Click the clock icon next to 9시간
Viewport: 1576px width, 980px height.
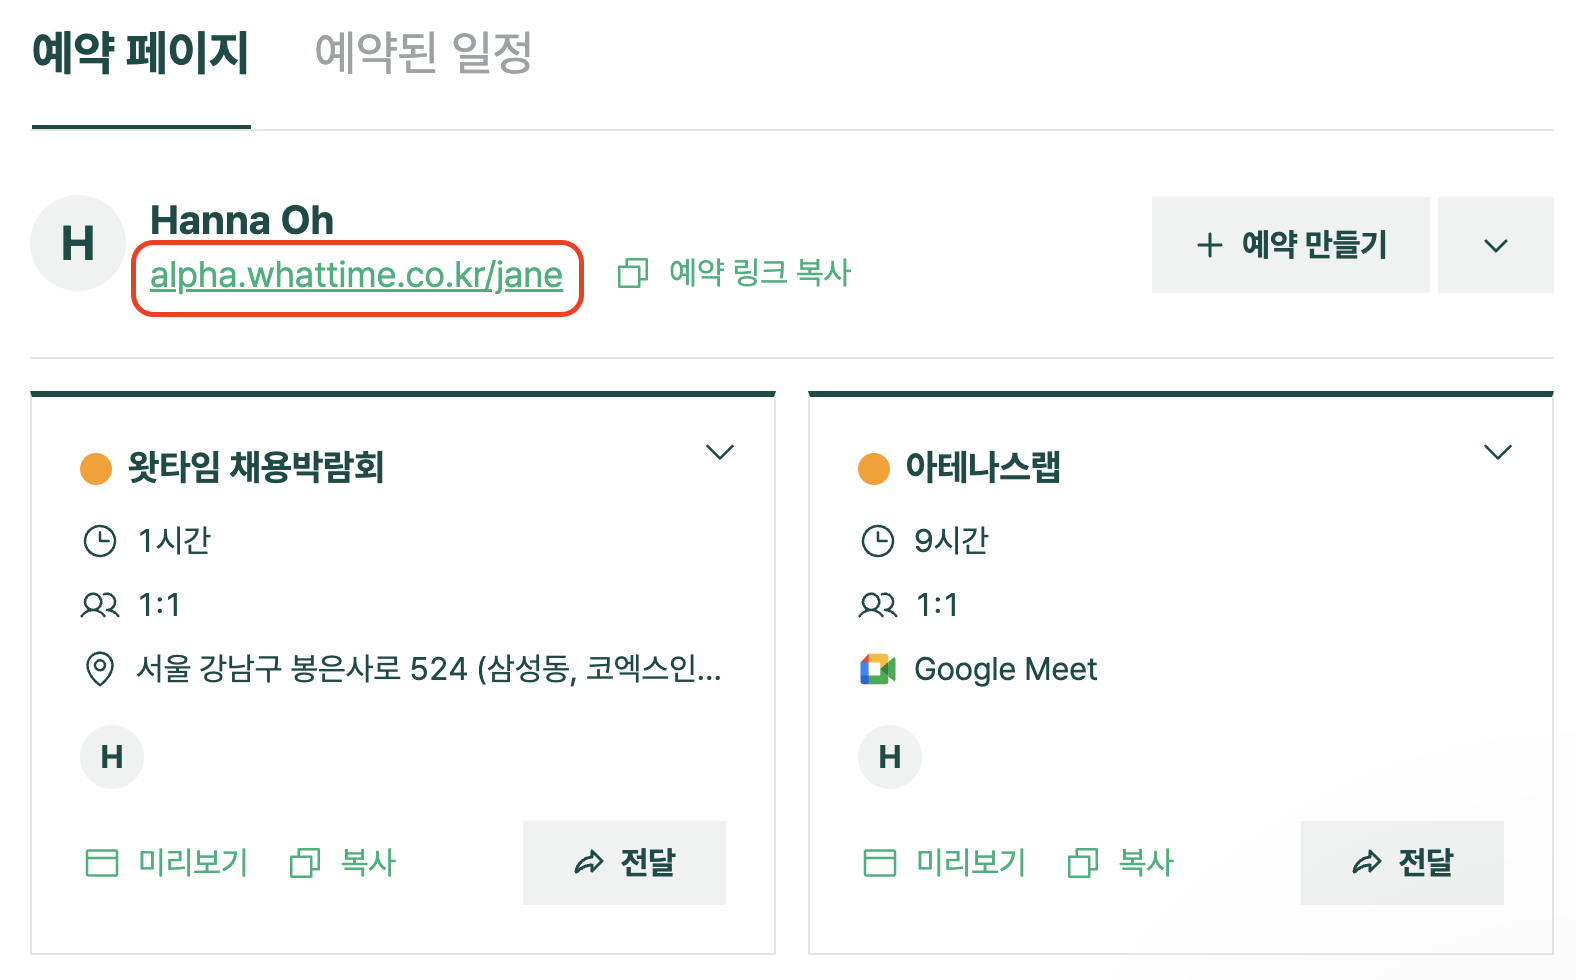coord(877,541)
